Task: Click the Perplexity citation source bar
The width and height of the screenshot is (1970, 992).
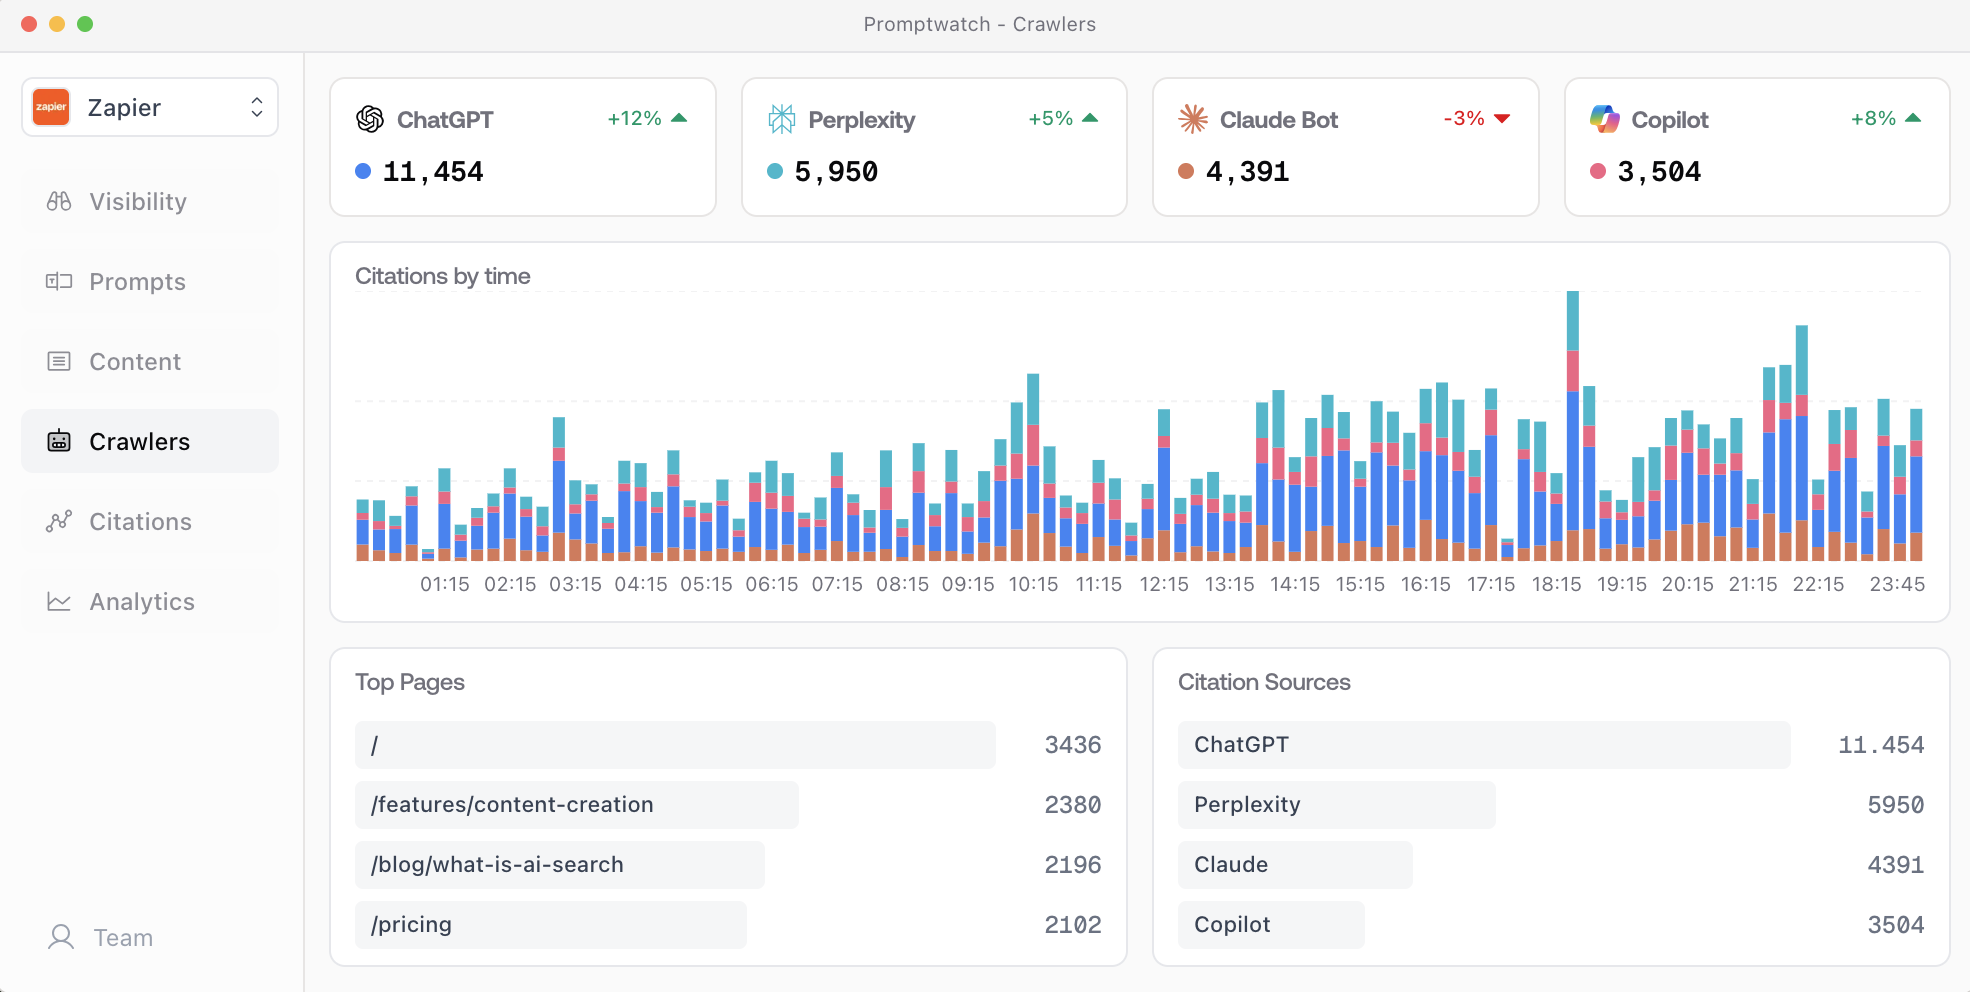Action: tap(1336, 805)
